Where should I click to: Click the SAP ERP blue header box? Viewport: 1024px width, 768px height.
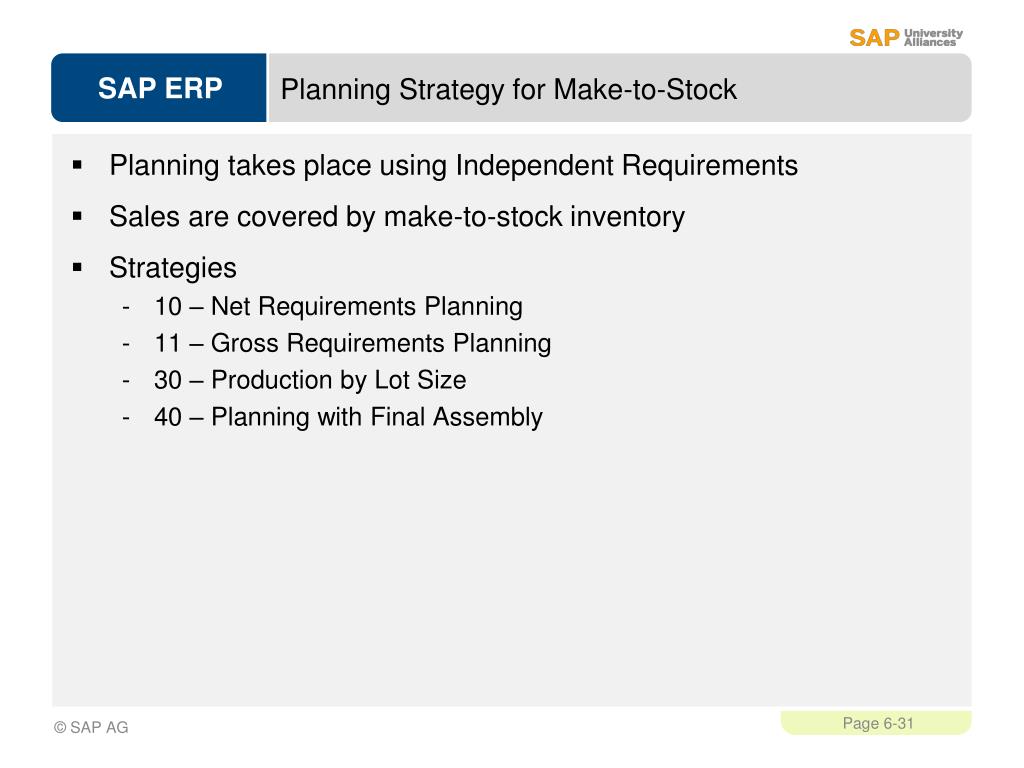pyautogui.click(x=159, y=88)
